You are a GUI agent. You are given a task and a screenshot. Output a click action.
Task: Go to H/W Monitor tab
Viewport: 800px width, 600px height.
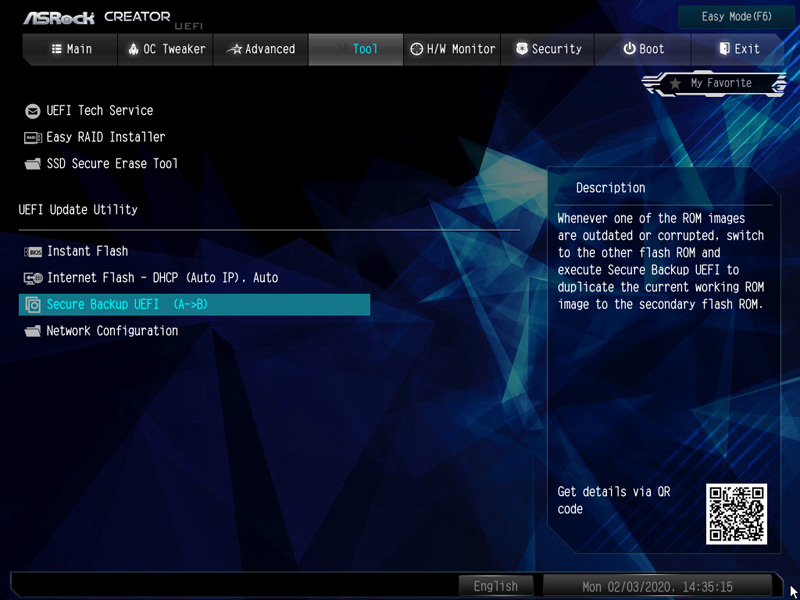pyautogui.click(x=452, y=49)
